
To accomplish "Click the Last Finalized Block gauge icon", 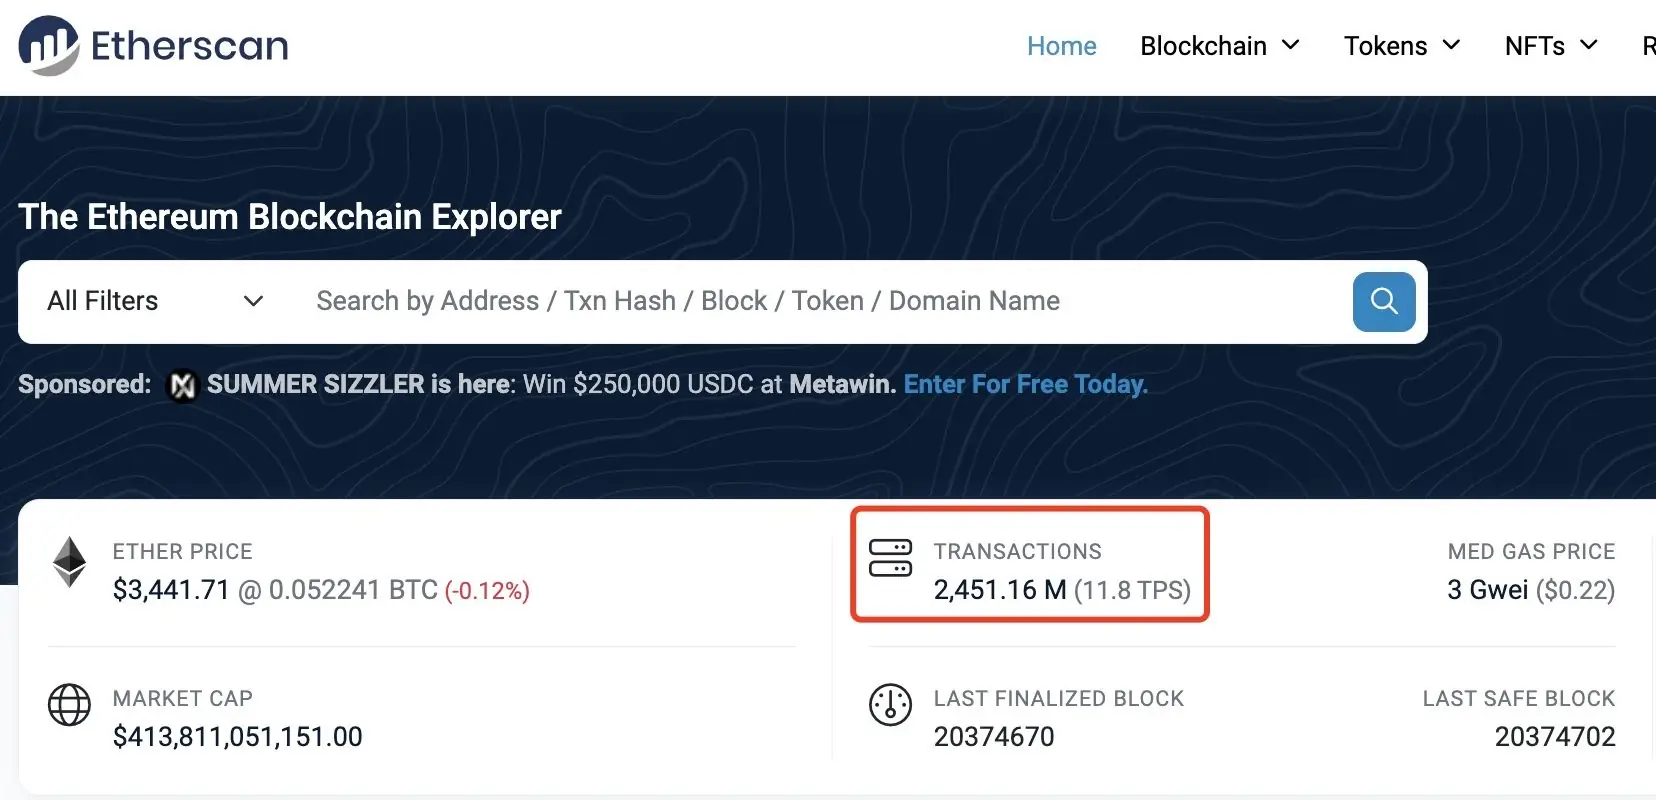I will point(890,705).
